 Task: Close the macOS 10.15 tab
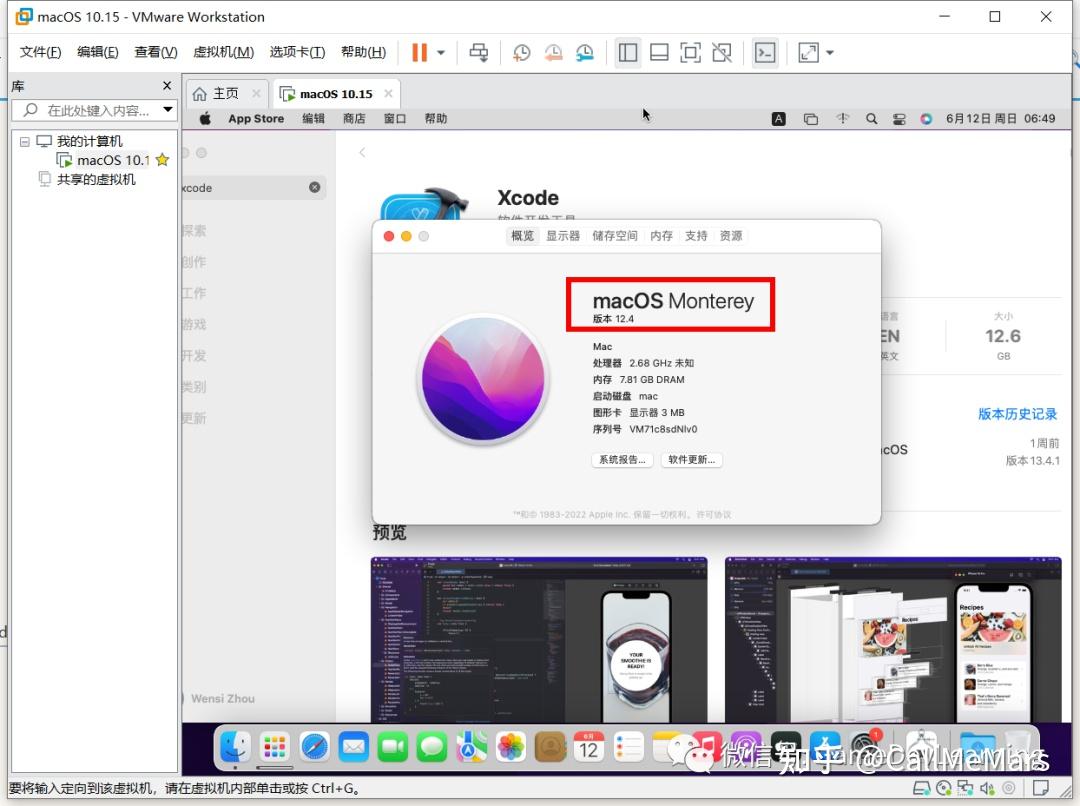coord(388,93)
